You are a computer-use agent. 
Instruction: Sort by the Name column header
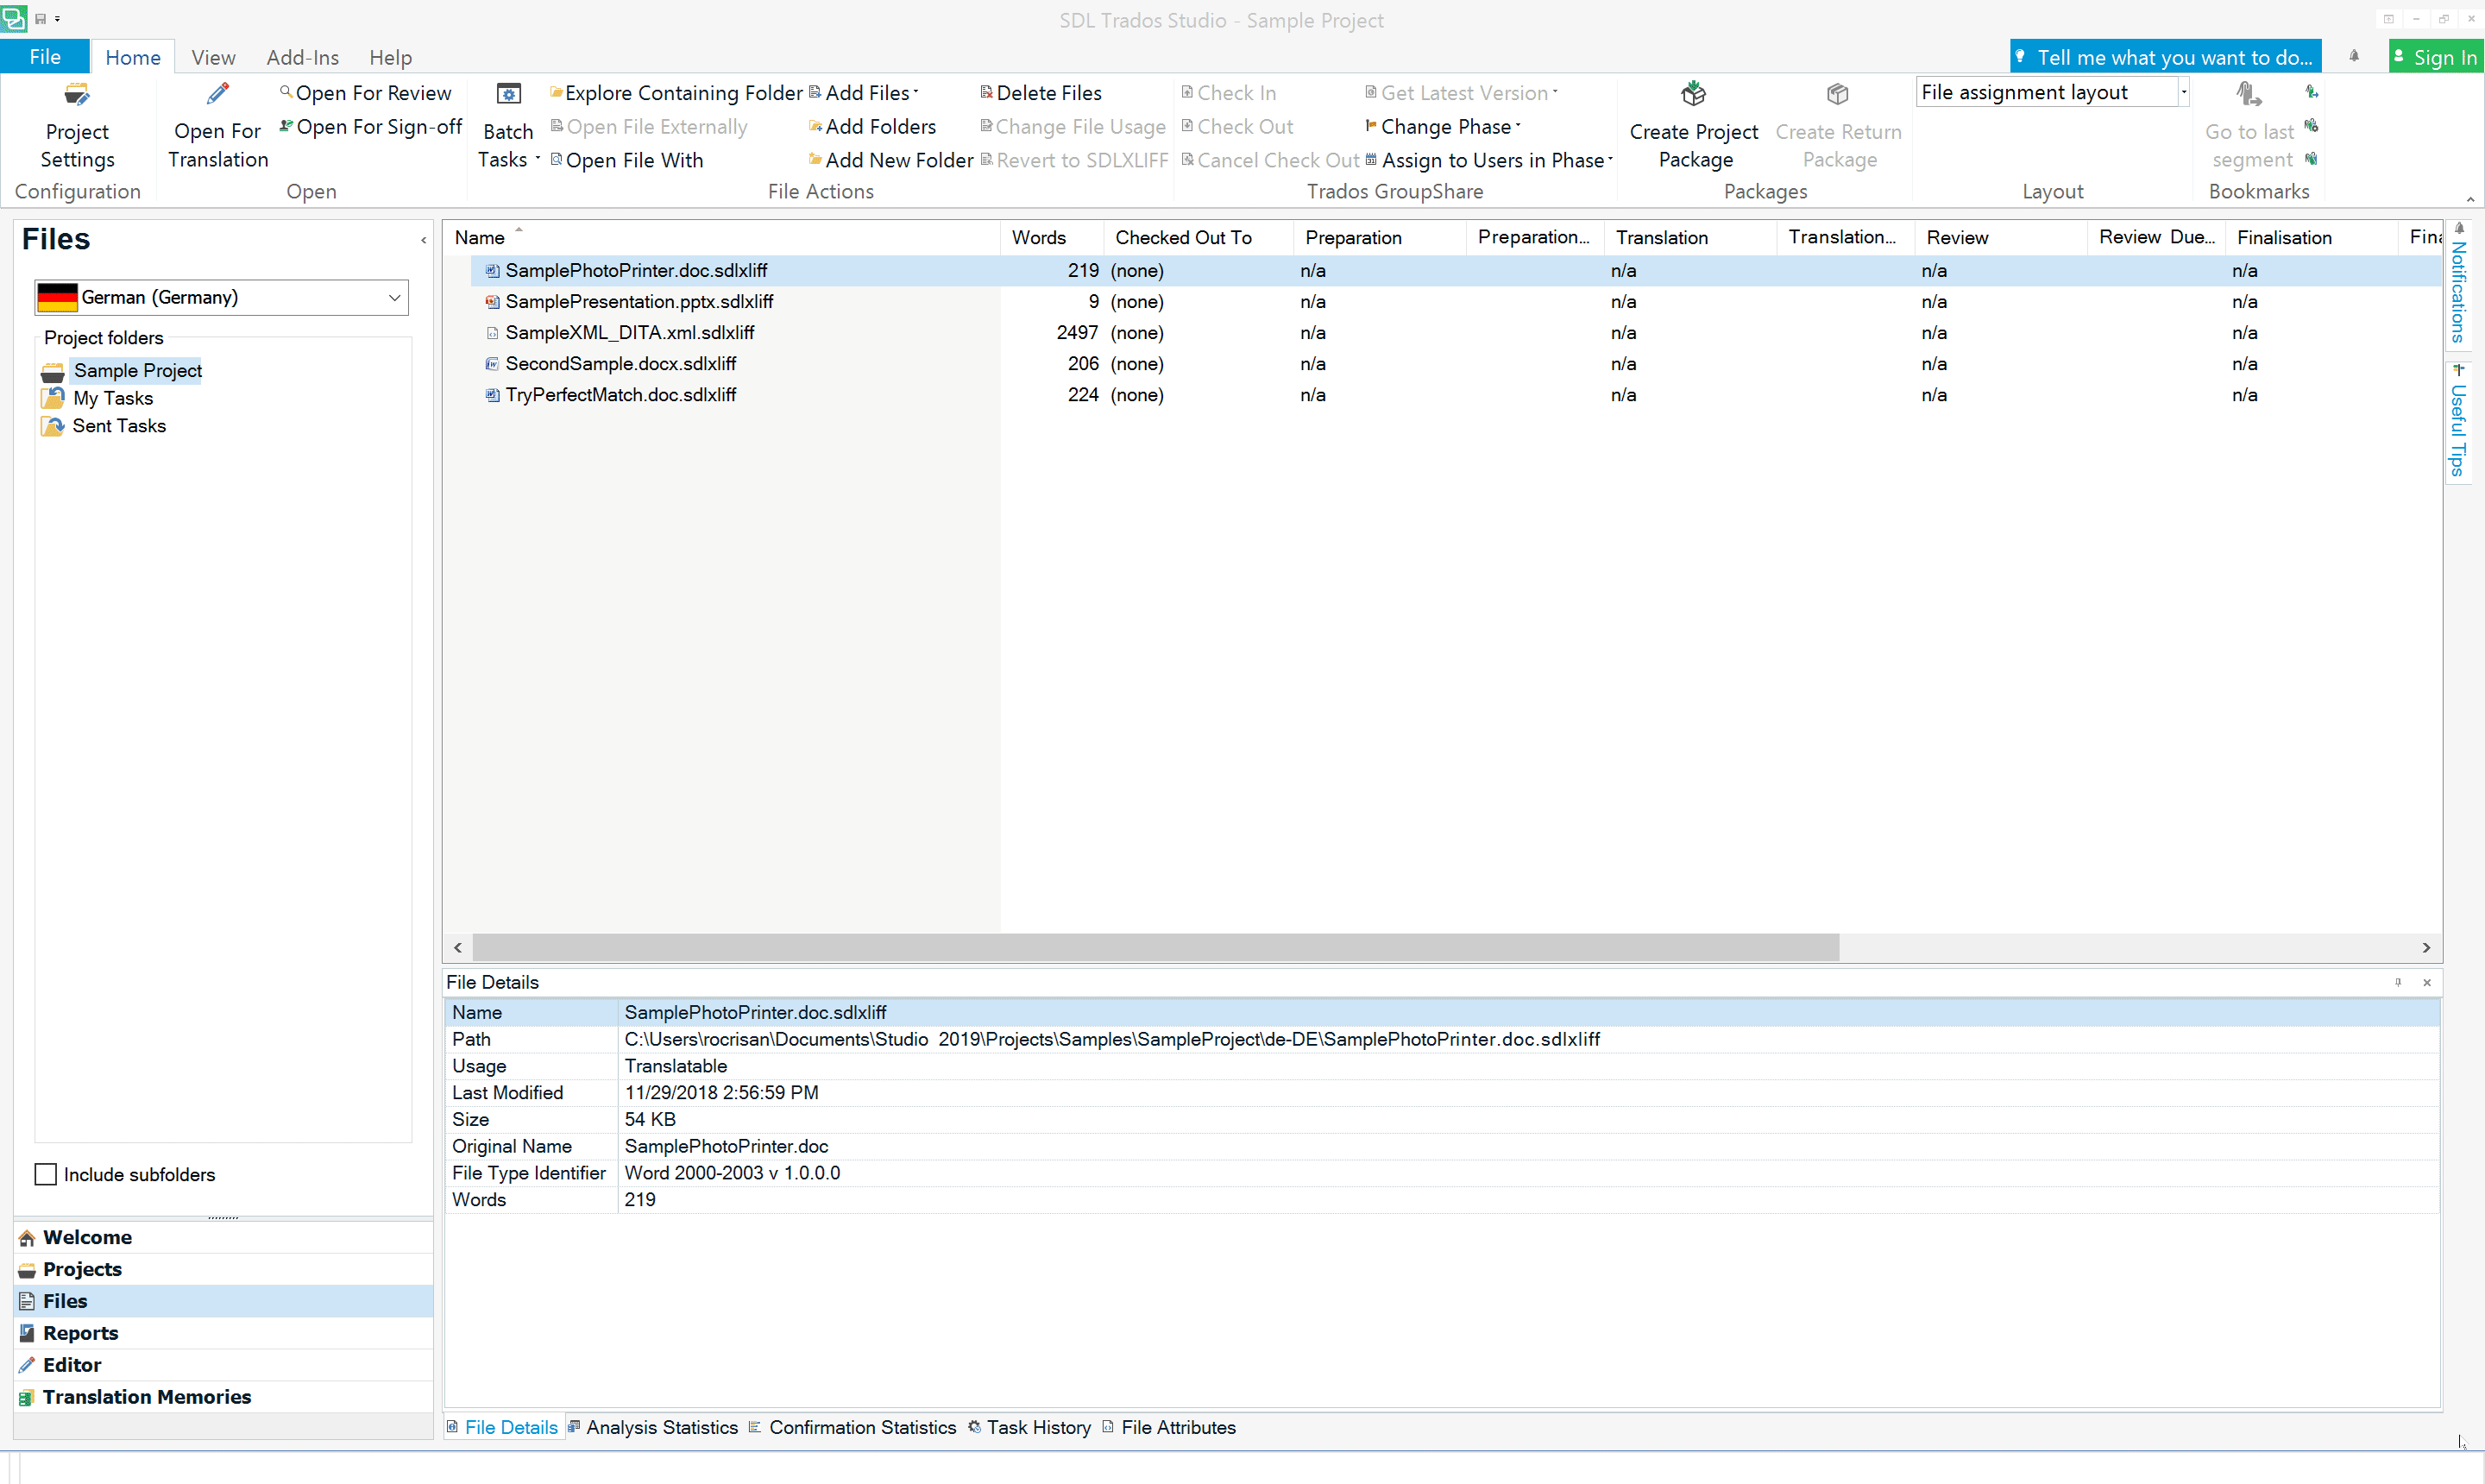point(722,237)
